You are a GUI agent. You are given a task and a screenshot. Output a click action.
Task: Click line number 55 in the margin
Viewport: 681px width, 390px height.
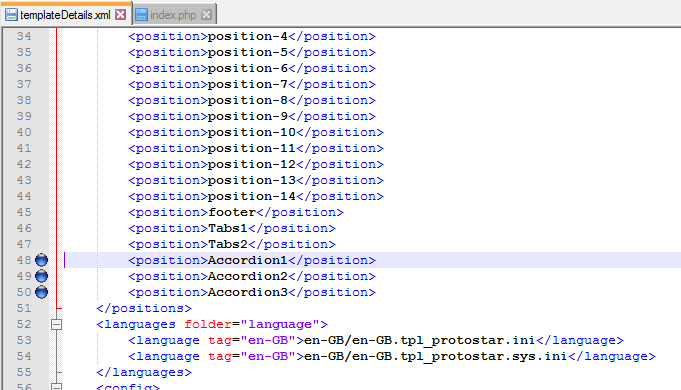[24, 372]
